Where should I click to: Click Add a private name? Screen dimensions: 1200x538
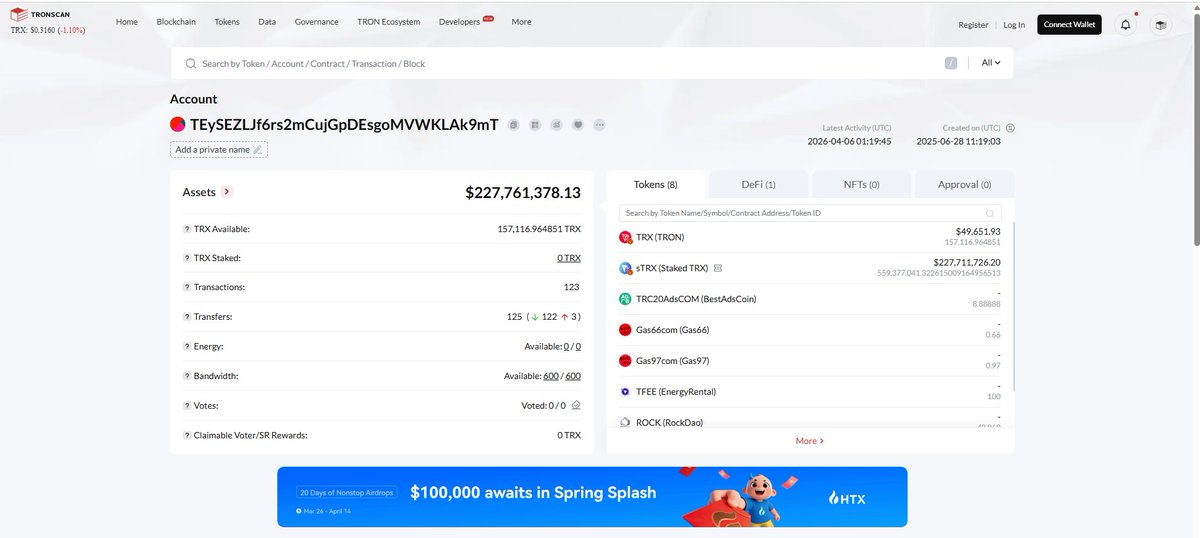218,150
